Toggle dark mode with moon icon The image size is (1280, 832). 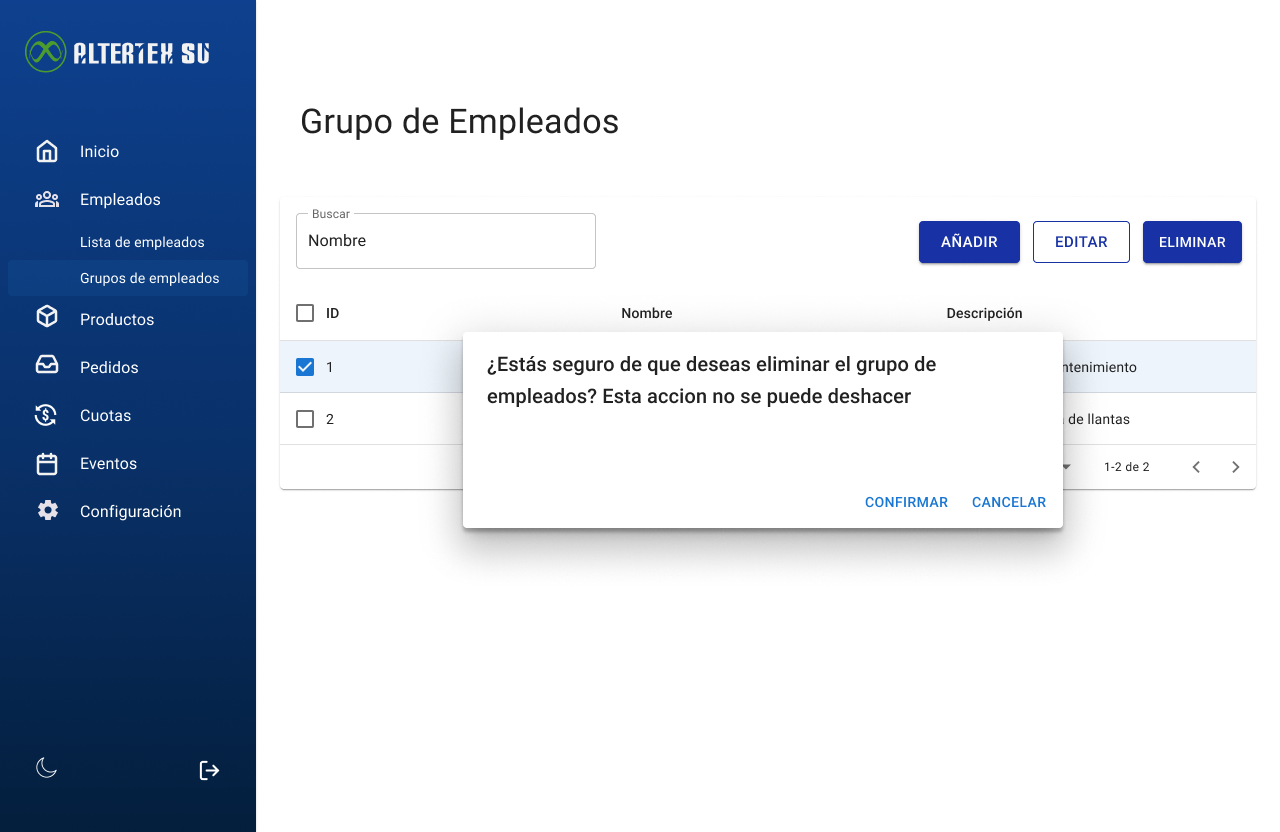47,768
